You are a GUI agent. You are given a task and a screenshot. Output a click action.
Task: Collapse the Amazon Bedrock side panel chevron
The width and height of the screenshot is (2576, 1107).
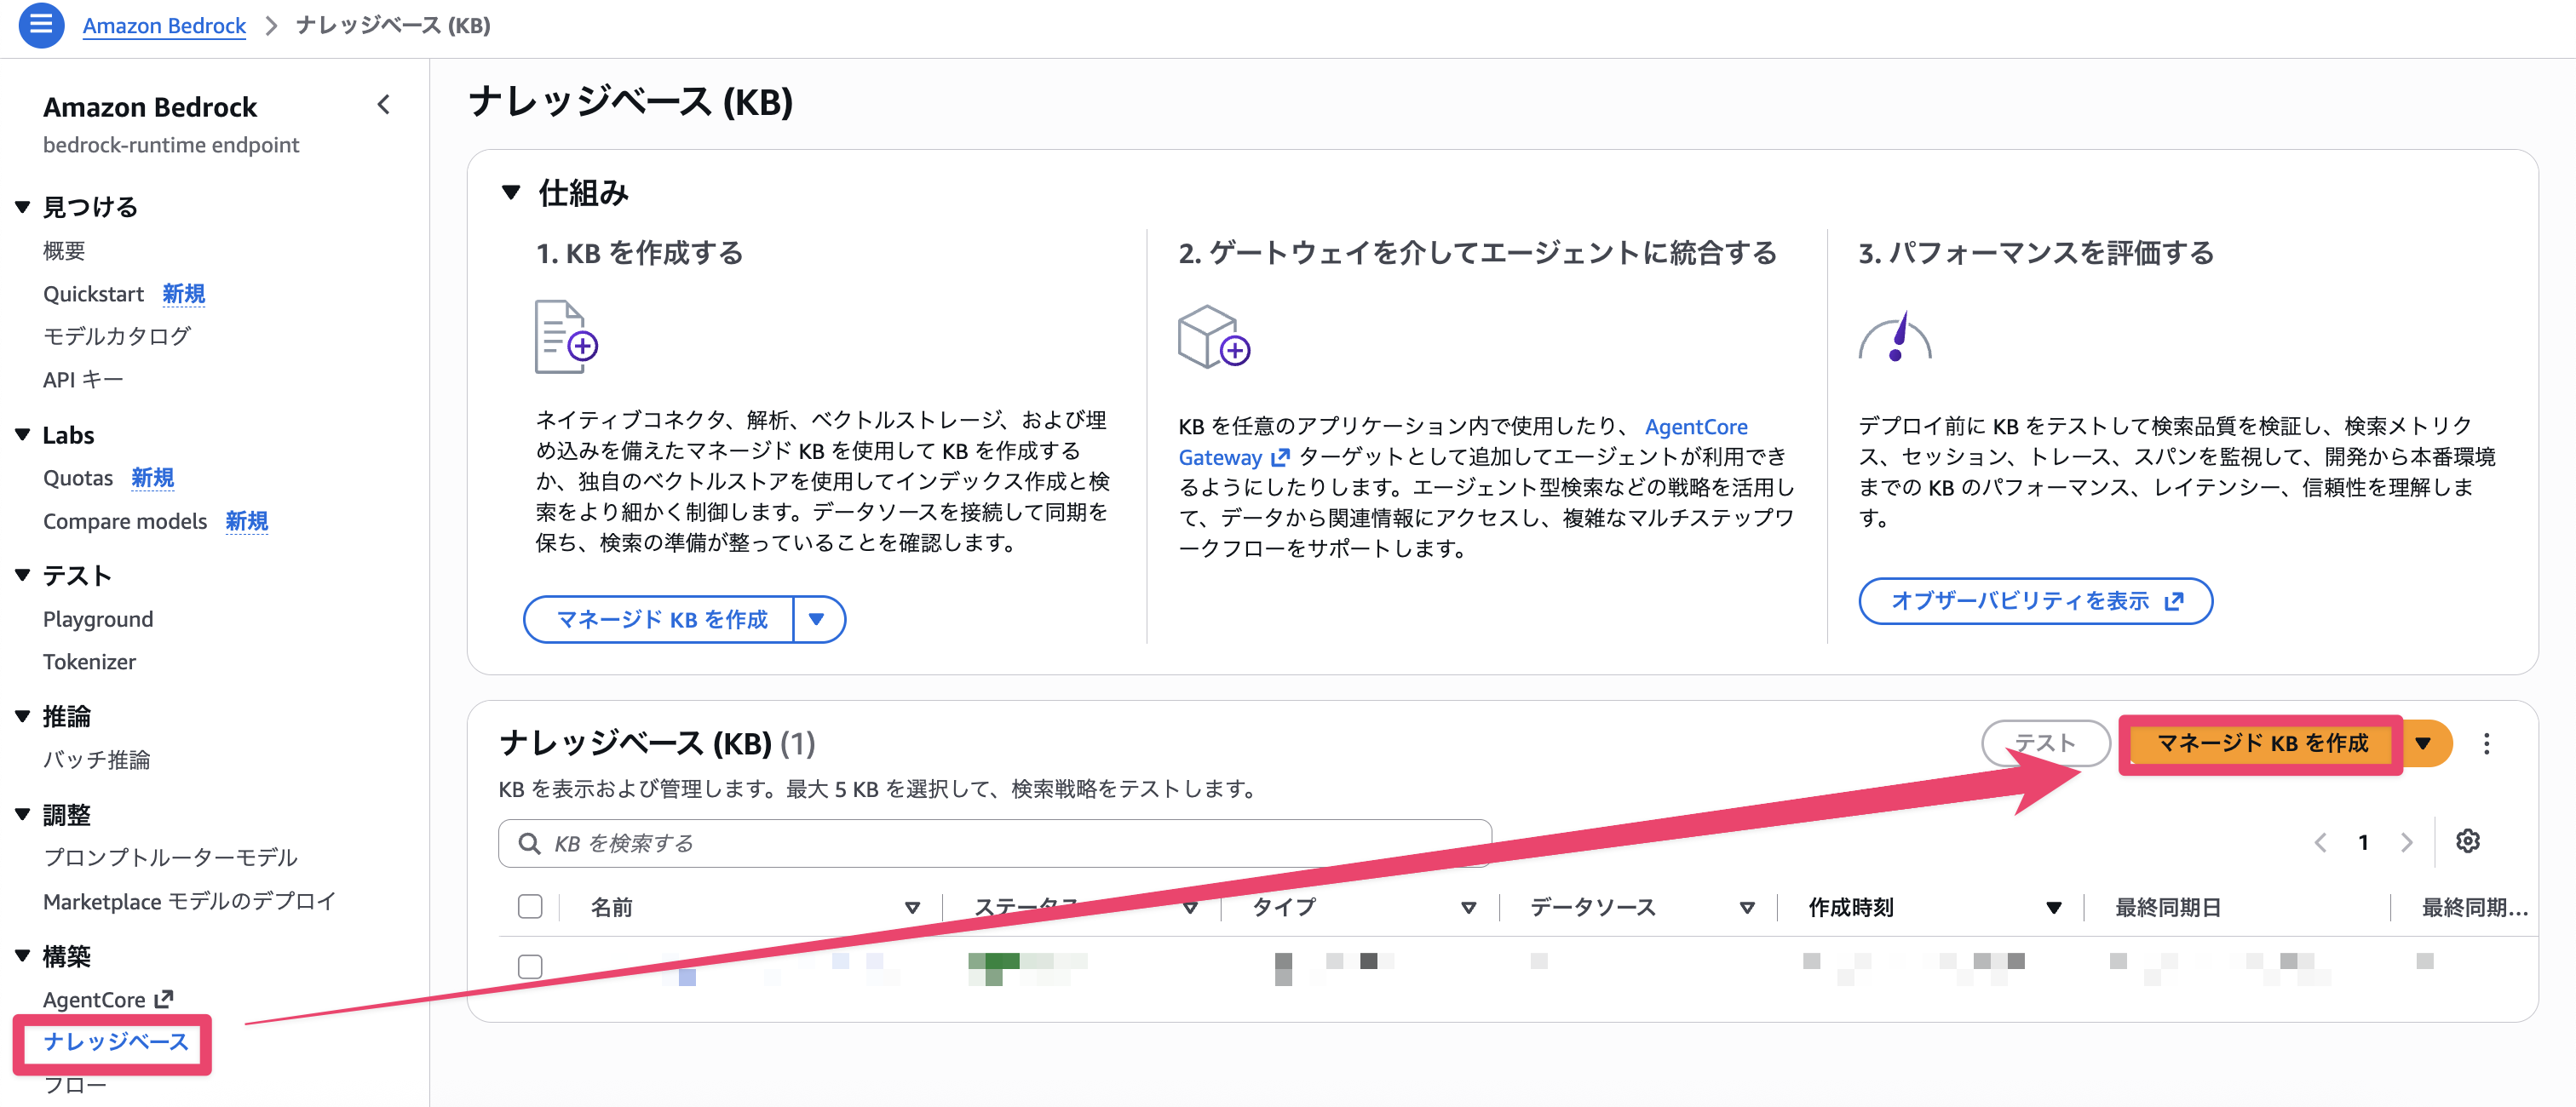384,105
